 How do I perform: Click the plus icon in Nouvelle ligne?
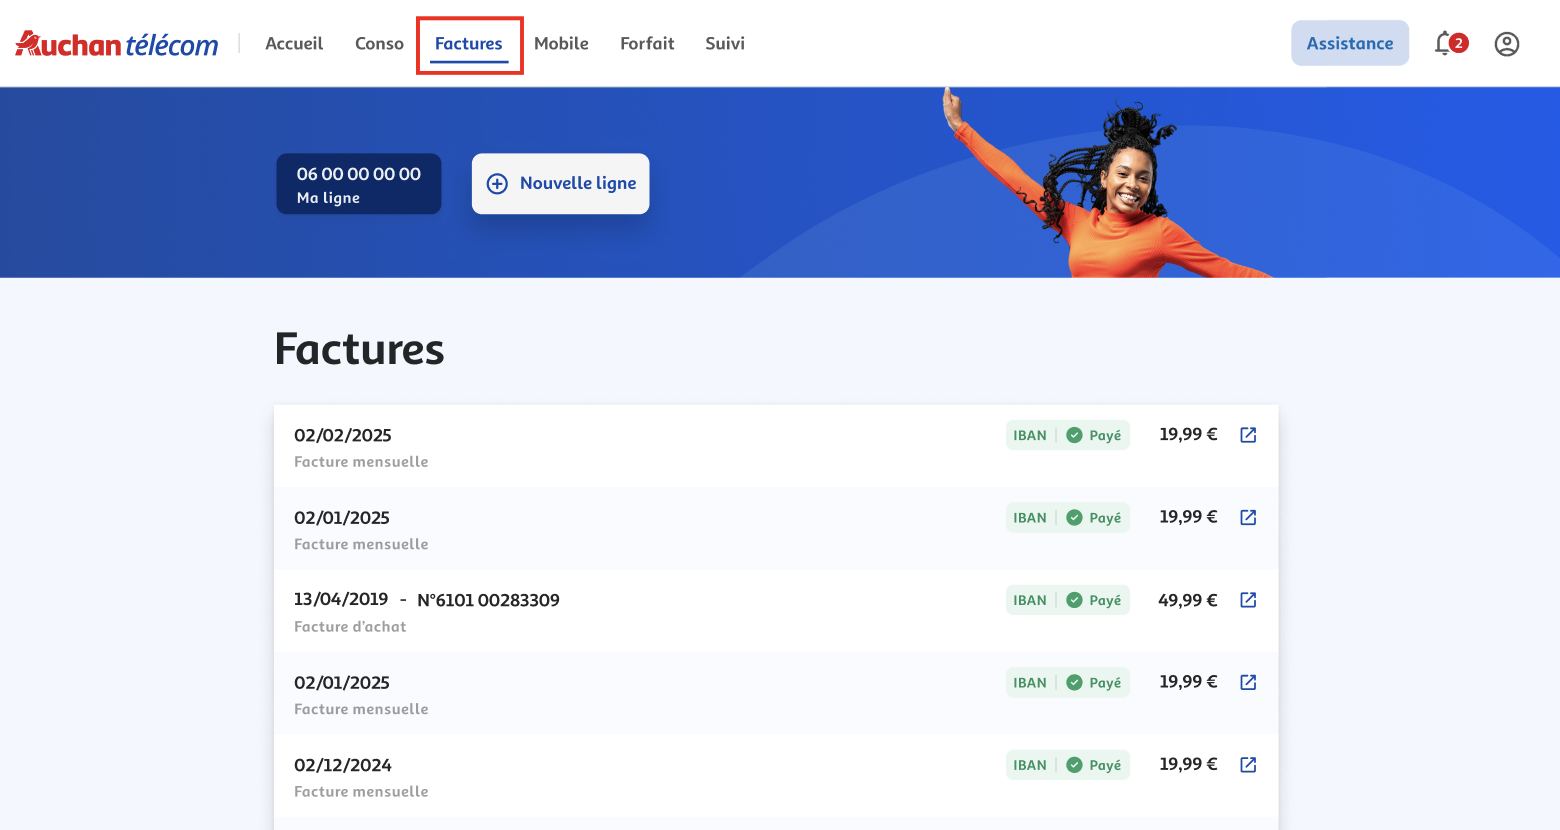pyautogui.click(x=497, y=184)
